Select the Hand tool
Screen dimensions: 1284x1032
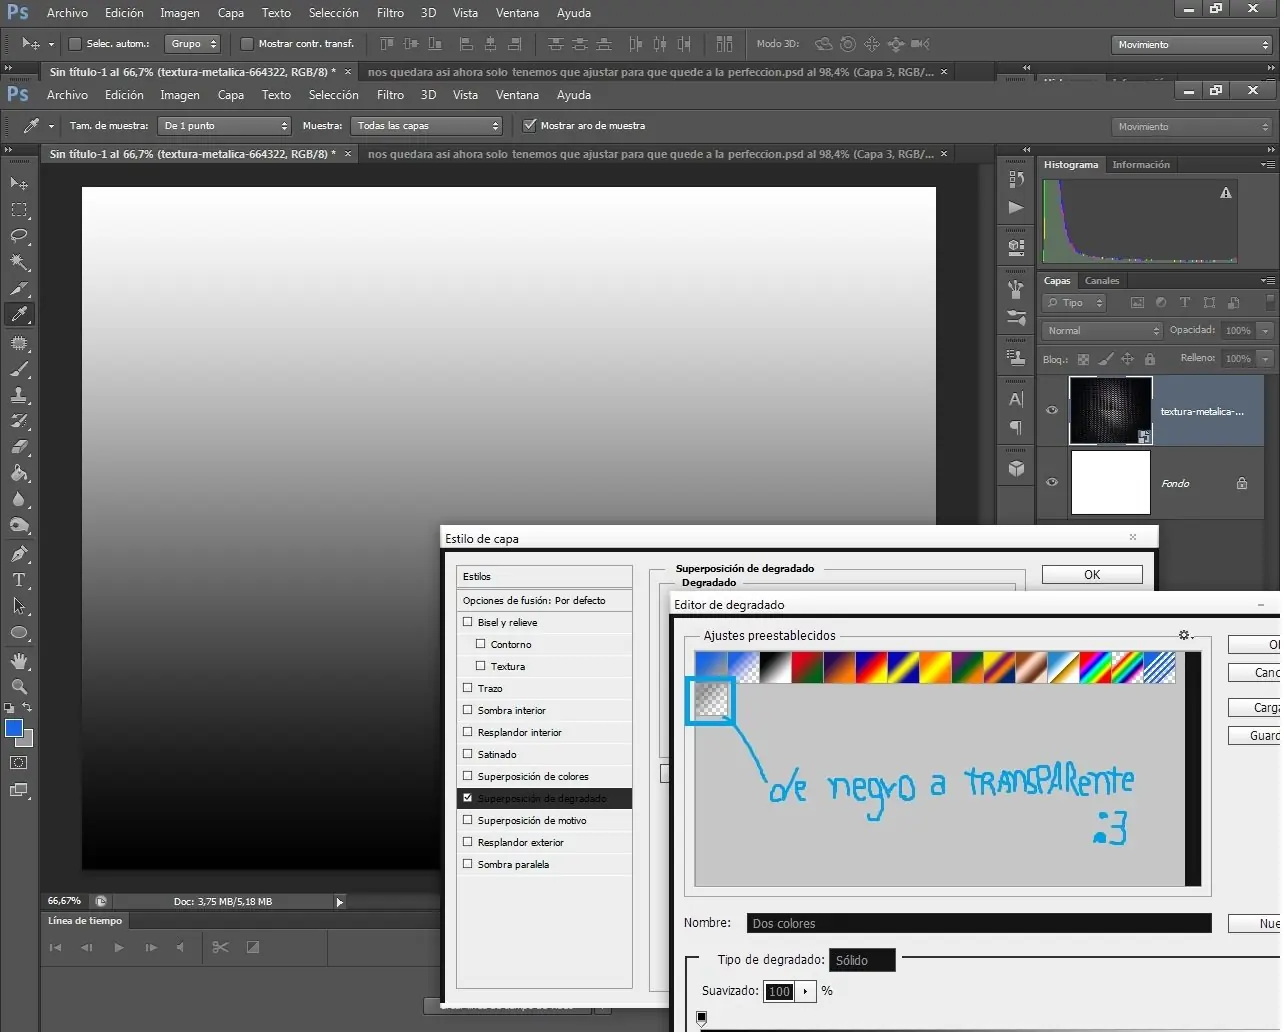(x=19, y=660)
